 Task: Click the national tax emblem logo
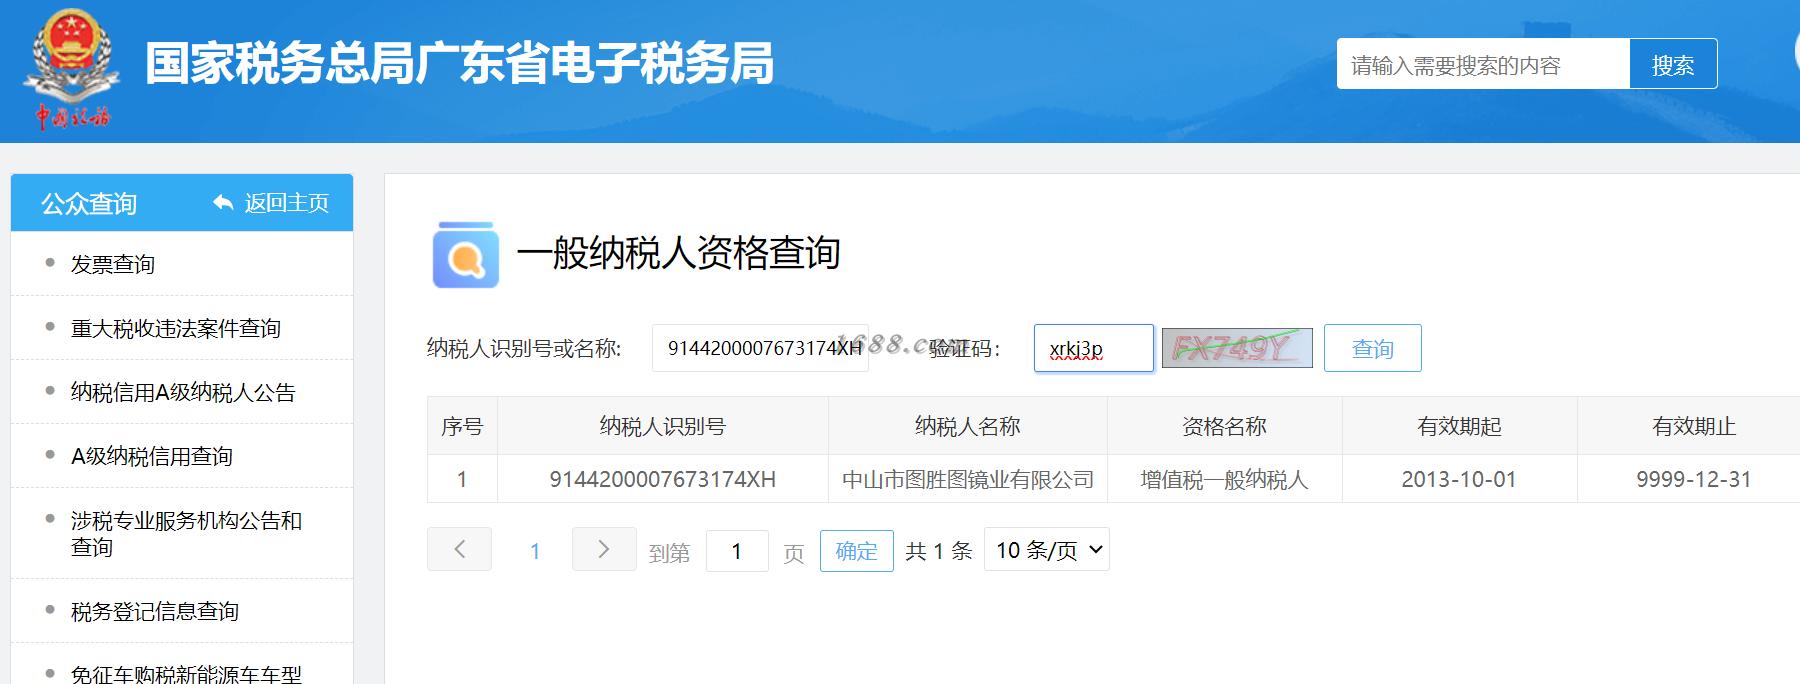[71, 68]
